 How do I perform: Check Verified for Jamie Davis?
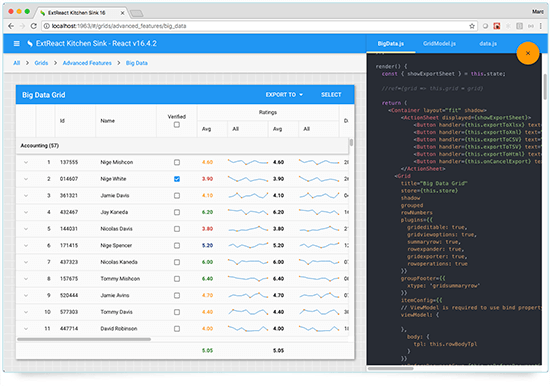click(177, 195)
